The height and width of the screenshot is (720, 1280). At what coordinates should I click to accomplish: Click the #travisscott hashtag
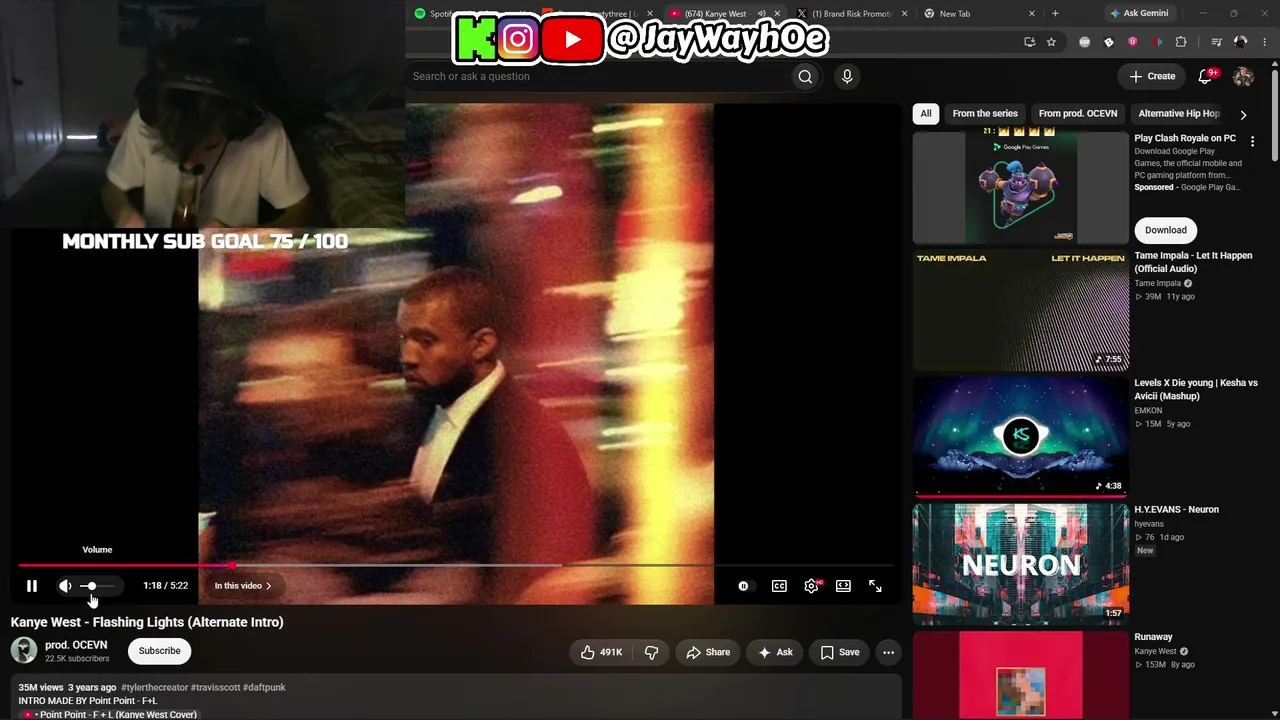[214, 687]
